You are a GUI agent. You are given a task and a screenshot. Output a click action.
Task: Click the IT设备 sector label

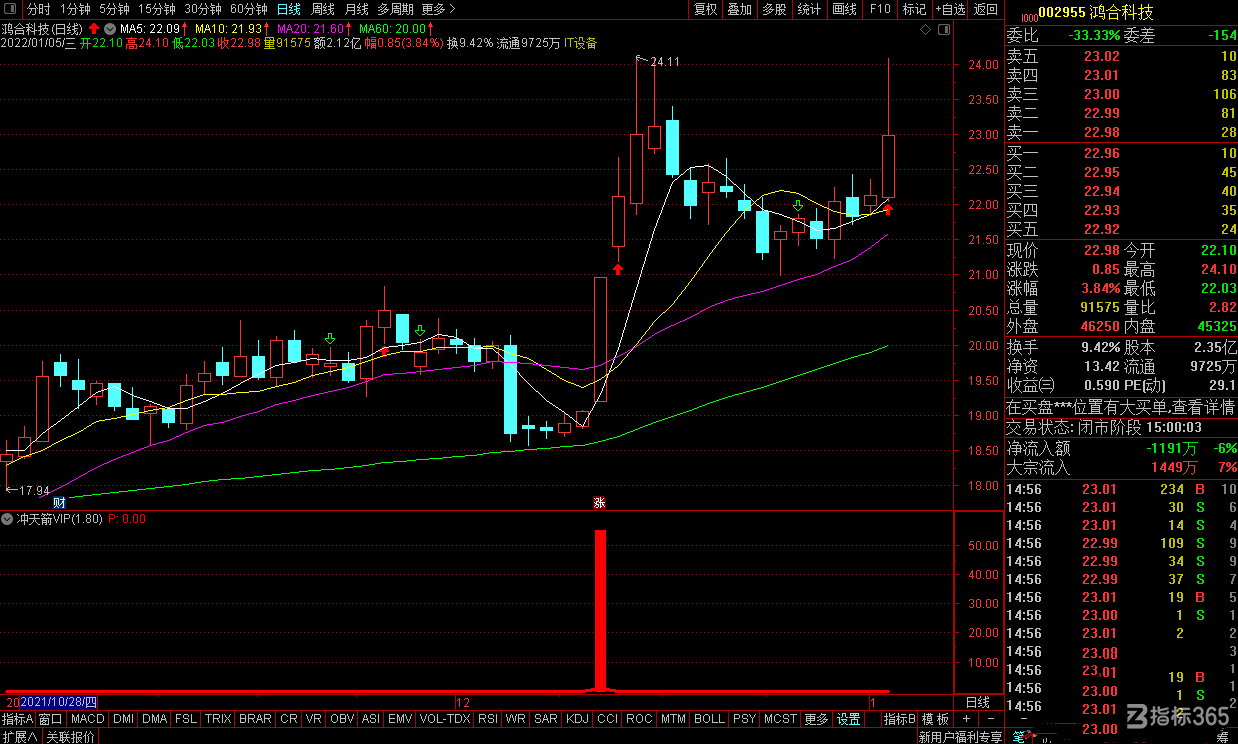[x=580, y=43]
